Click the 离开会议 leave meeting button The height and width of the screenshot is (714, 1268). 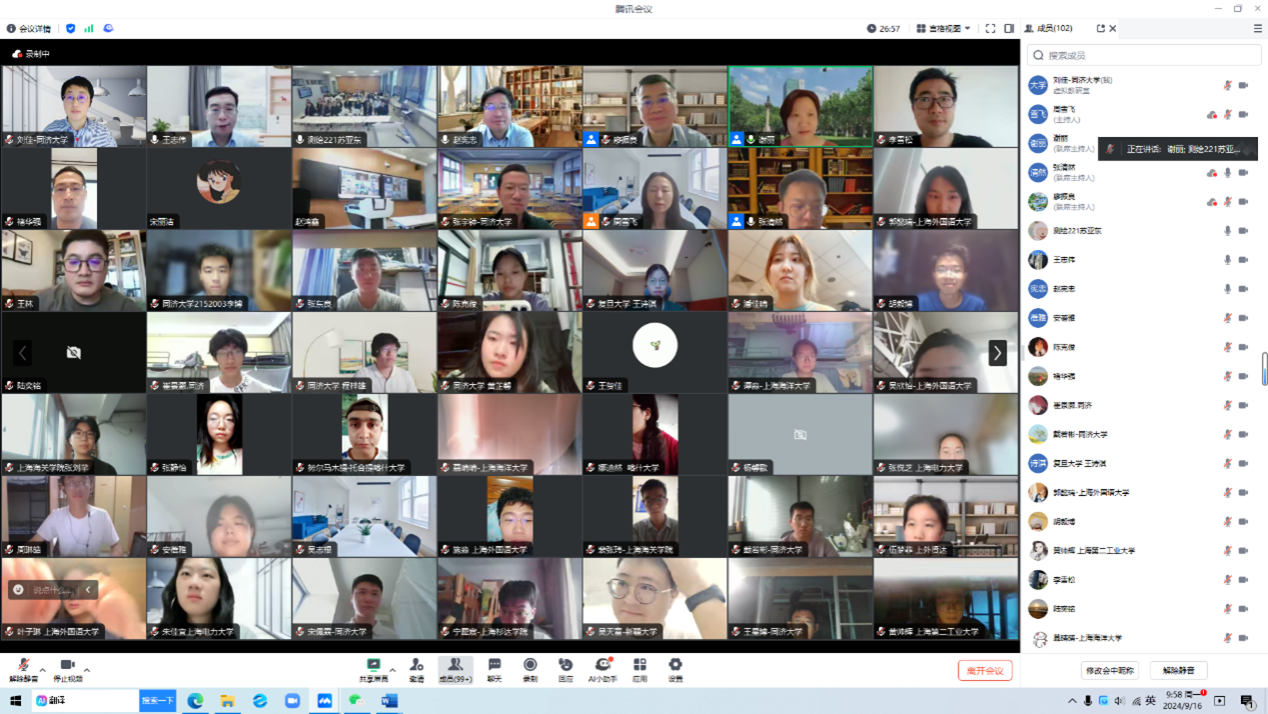(984, 670)
